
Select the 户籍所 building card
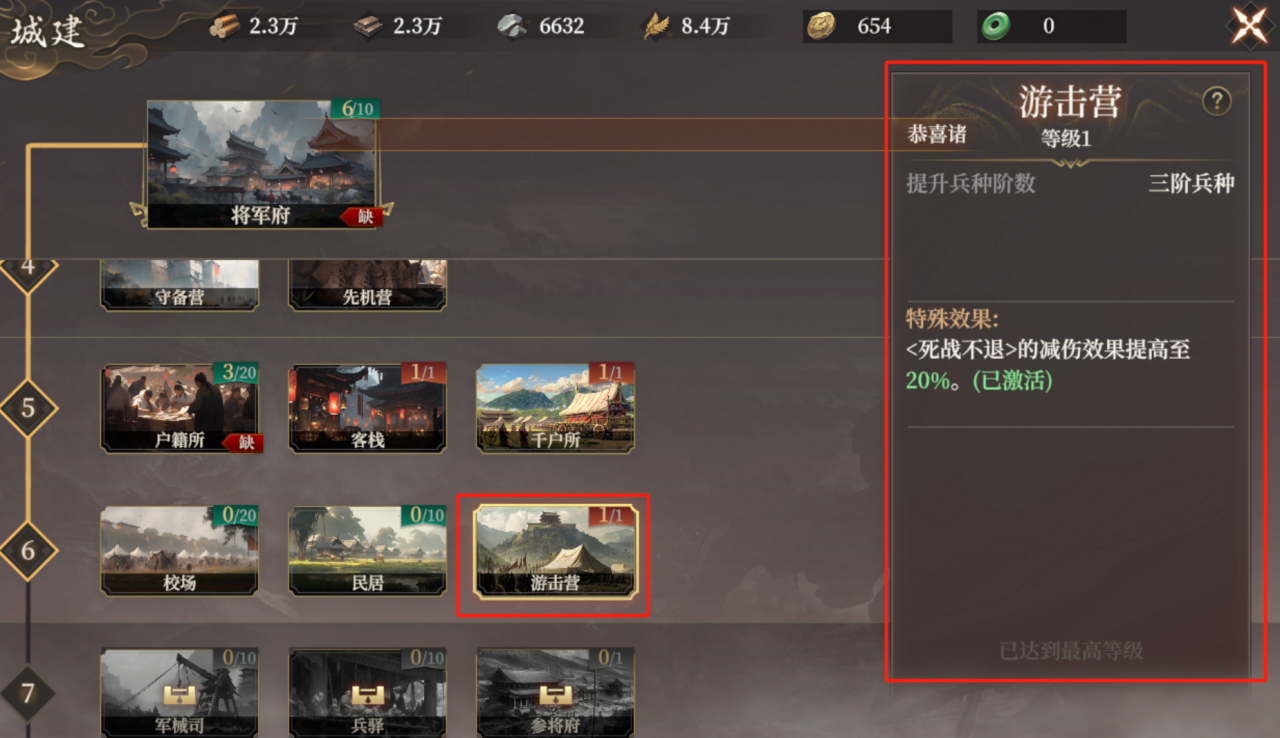pyautogui.click(x=179, y=408)
